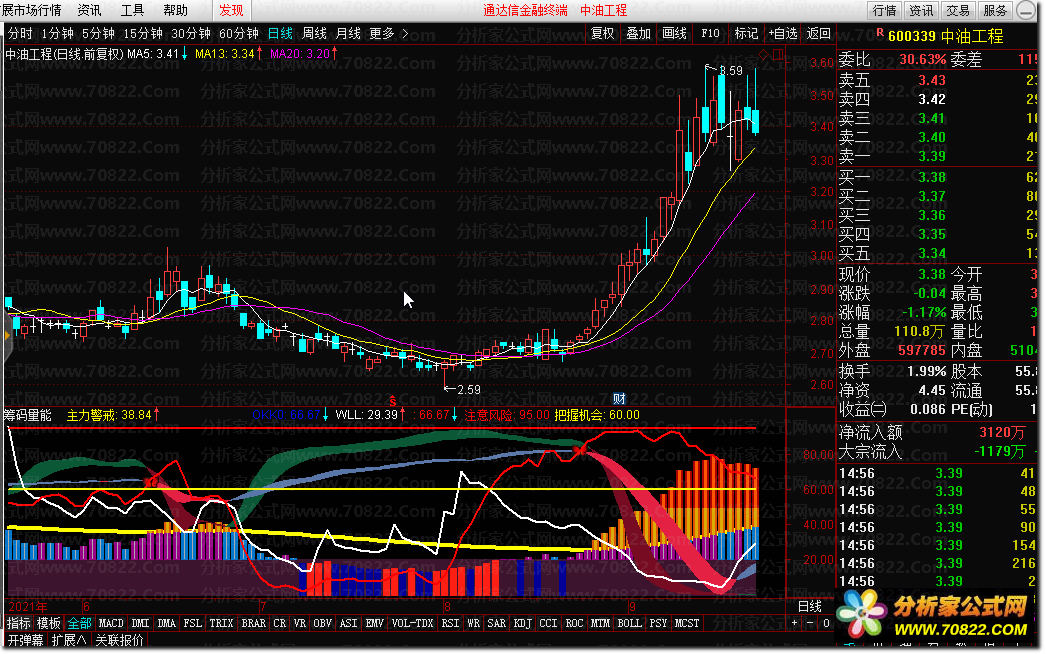1046x654 pixels.
Task: Select the MCST indicator
Action: point(687,623)
